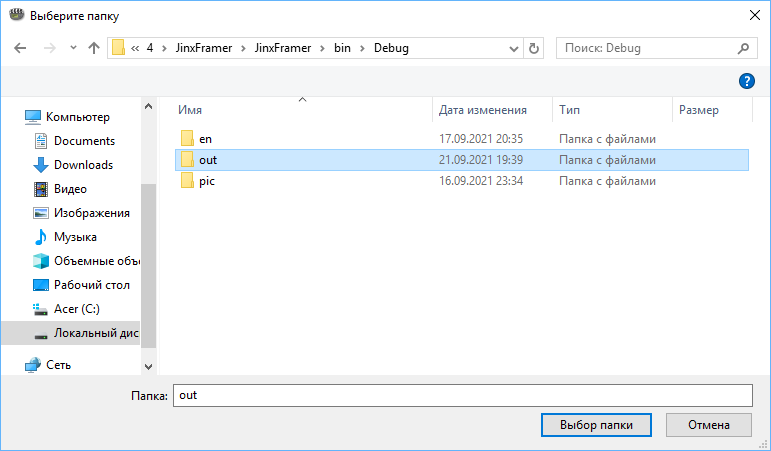Refresh the Debug folder view
771x451 pixels.
click(x=534, y=48)
